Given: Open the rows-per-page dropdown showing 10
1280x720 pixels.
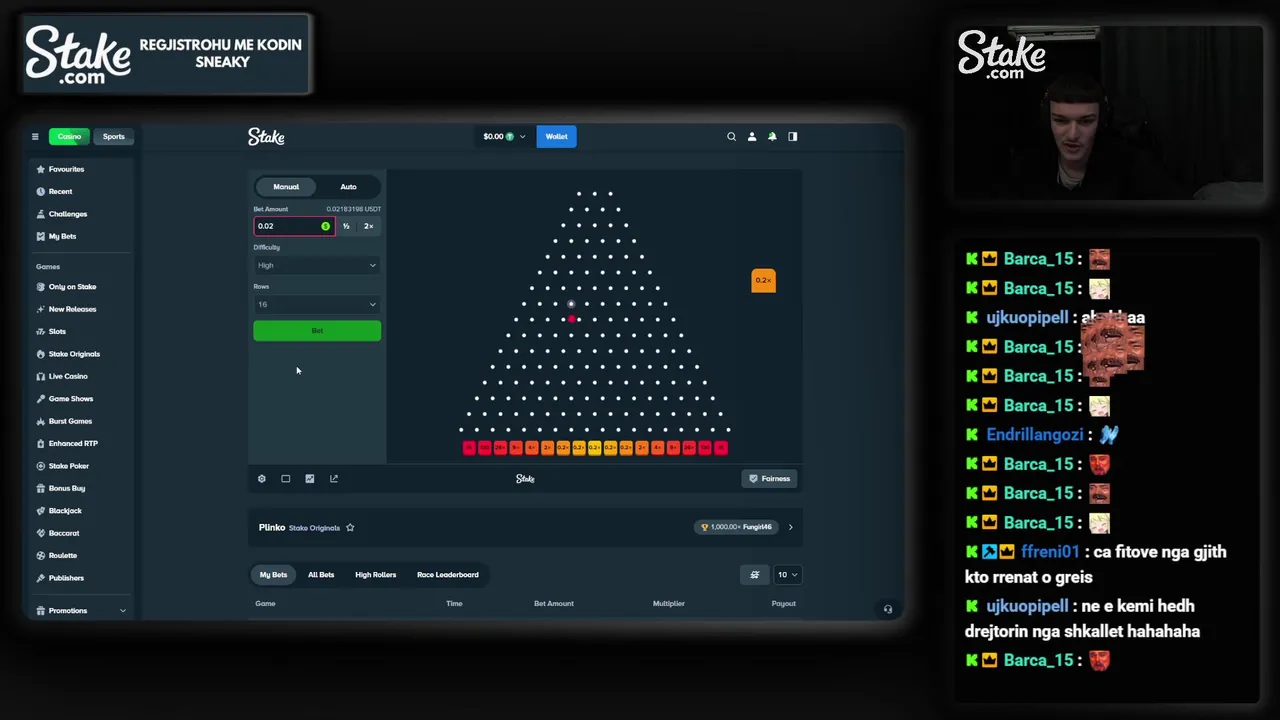Looking at the screenshot, I should coord(787,575).
